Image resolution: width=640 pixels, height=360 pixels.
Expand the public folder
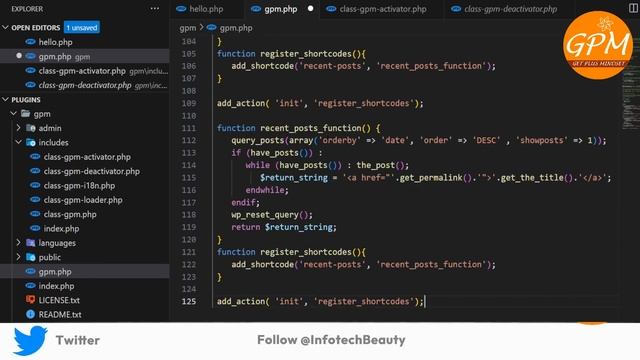click(18, 257)
